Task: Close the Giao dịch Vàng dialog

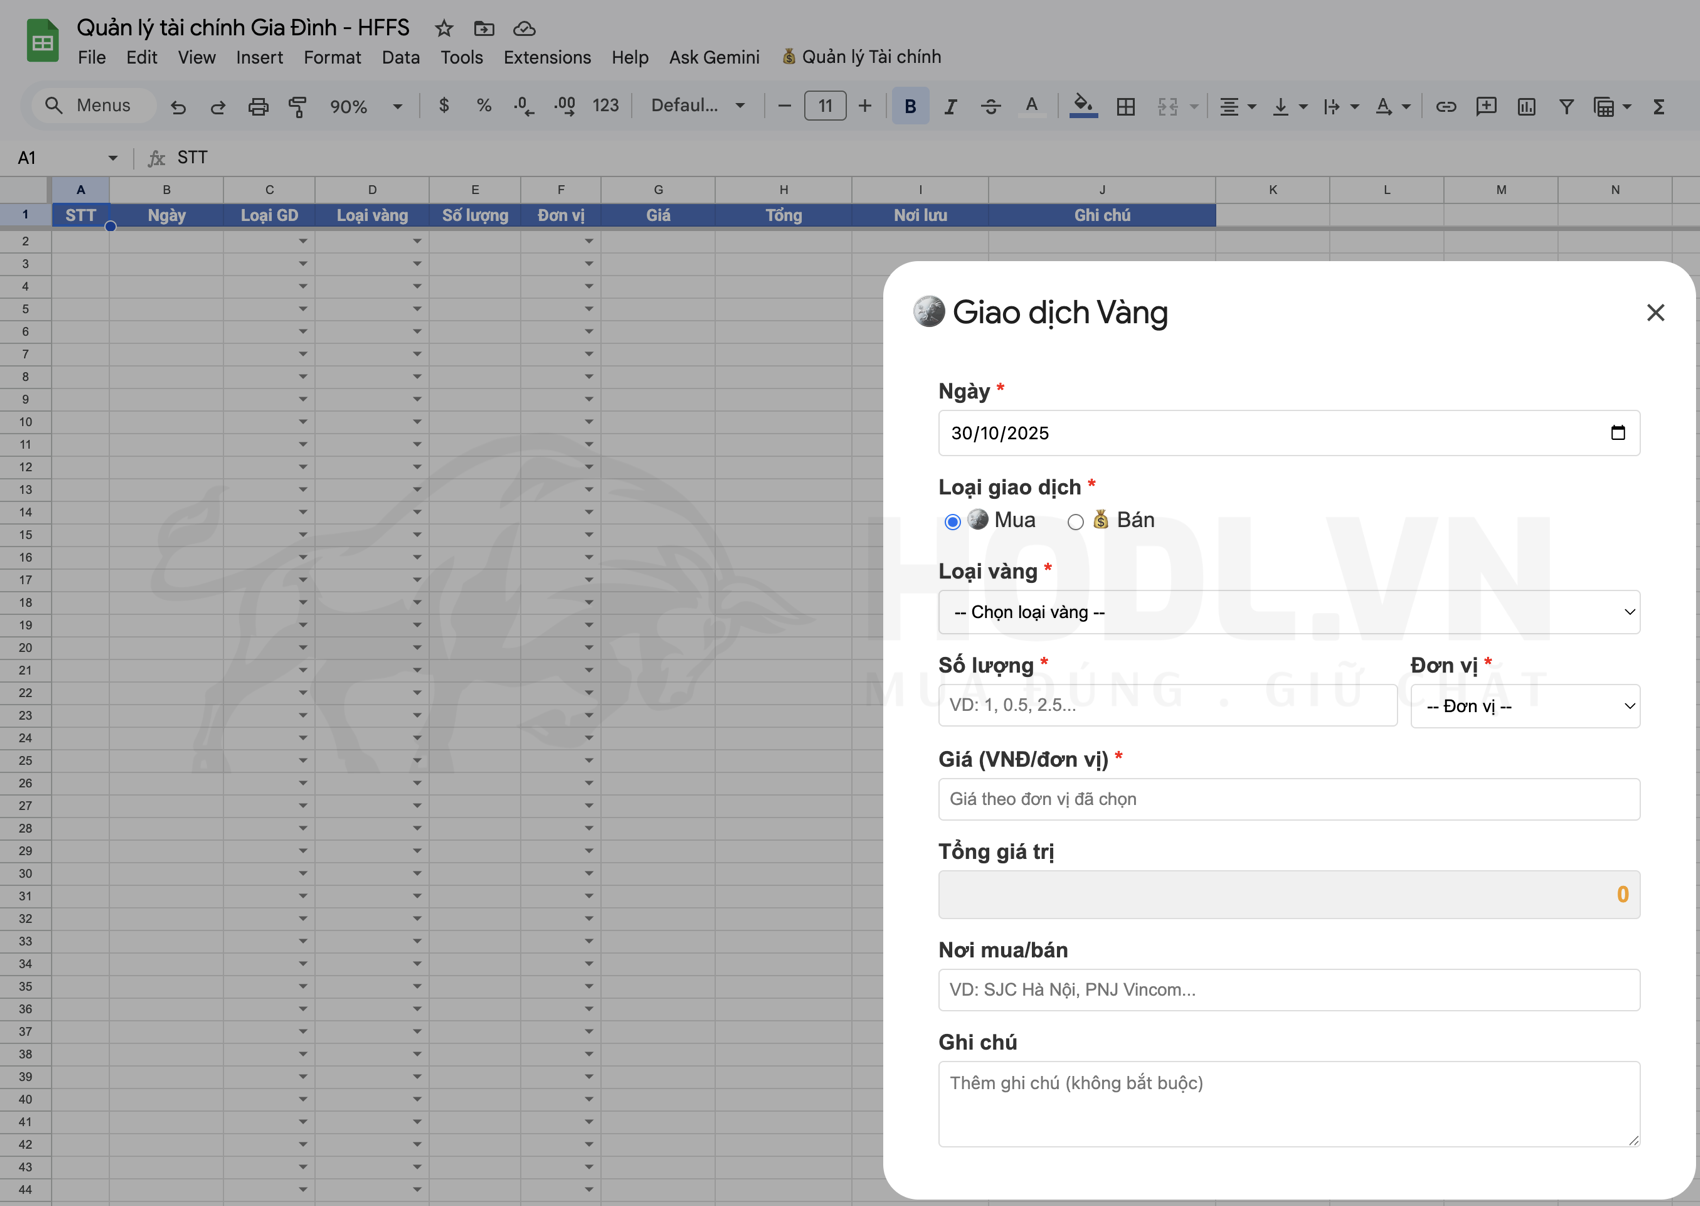Action: (1655, 312)
